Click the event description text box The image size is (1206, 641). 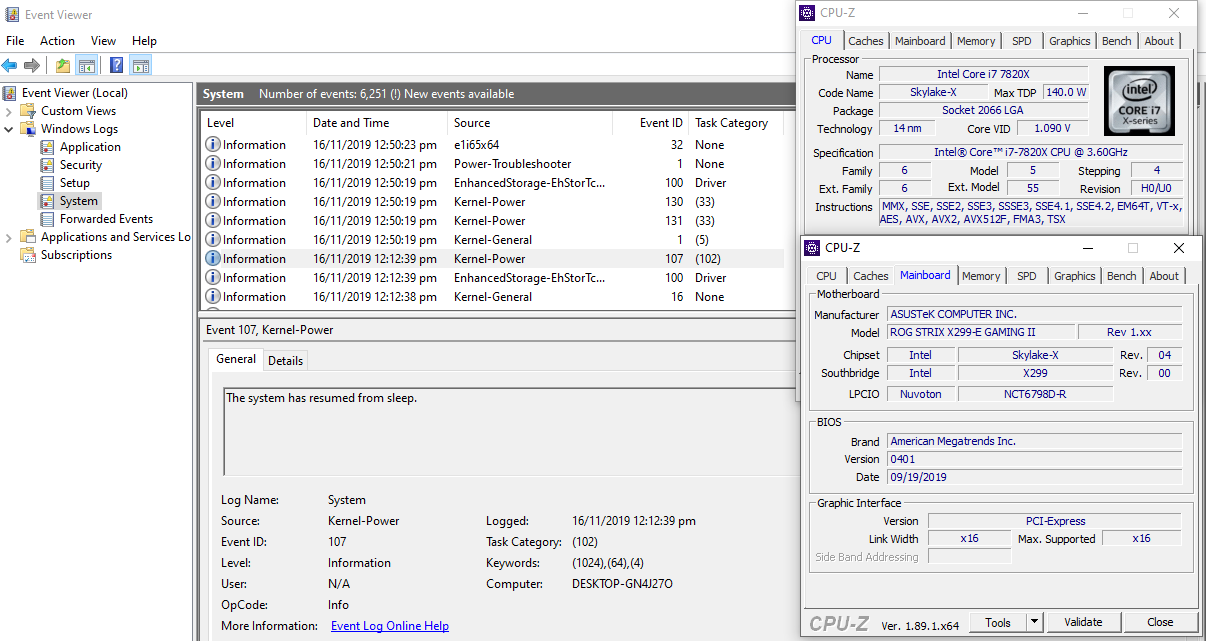click(511, 432)
